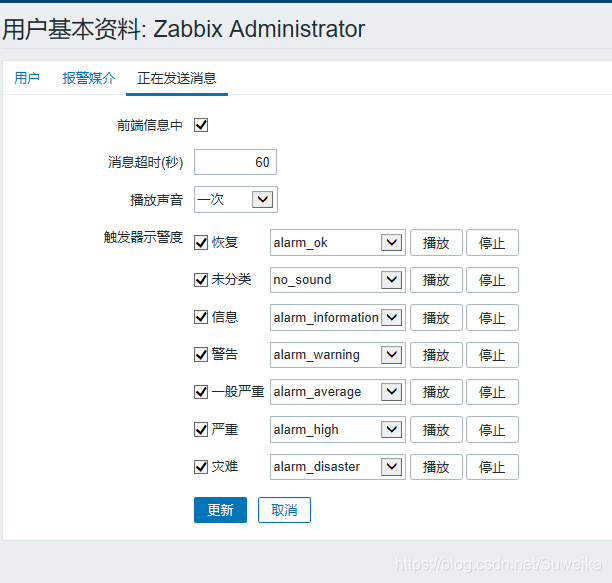Toggle the 严重 severity checkbox
Image resolution: width=612 pixels, height=583 pixels.
pyautogui.click(x=201, y=430)
